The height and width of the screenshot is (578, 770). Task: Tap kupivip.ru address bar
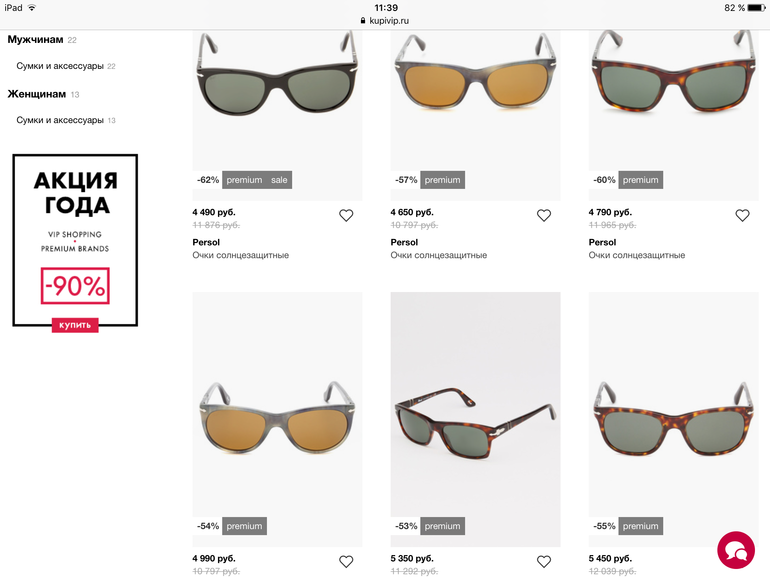point(385,21)
